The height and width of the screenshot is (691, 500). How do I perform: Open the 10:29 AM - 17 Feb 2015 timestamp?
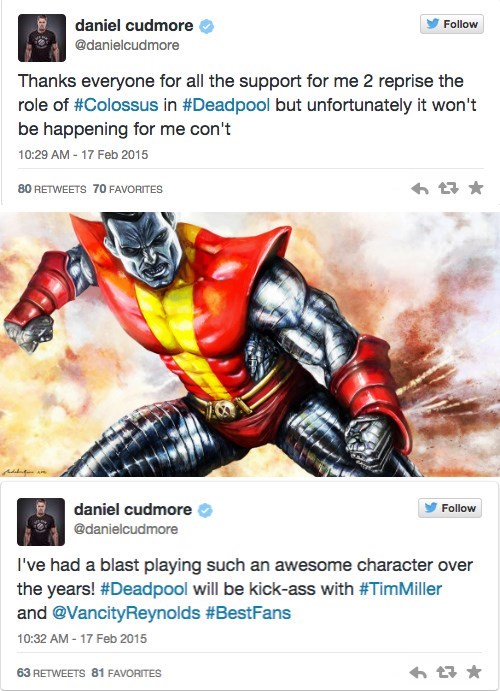pyautogui.click(x=83, y=155)
